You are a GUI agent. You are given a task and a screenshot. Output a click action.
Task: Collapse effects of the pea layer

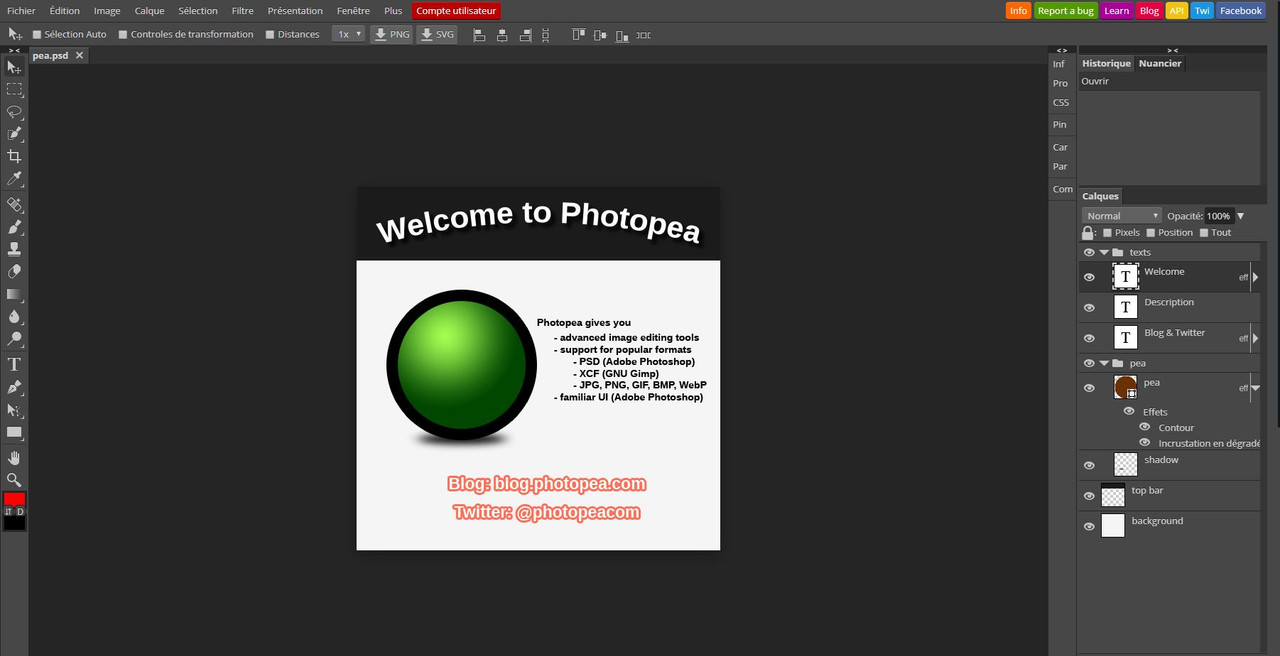click(1255, 388)
